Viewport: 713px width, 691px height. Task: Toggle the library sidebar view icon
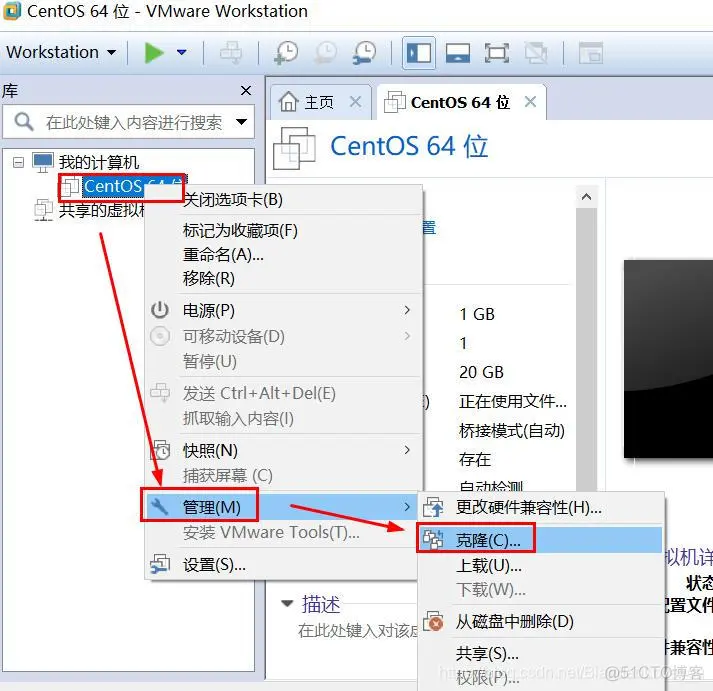coord(419,53)
